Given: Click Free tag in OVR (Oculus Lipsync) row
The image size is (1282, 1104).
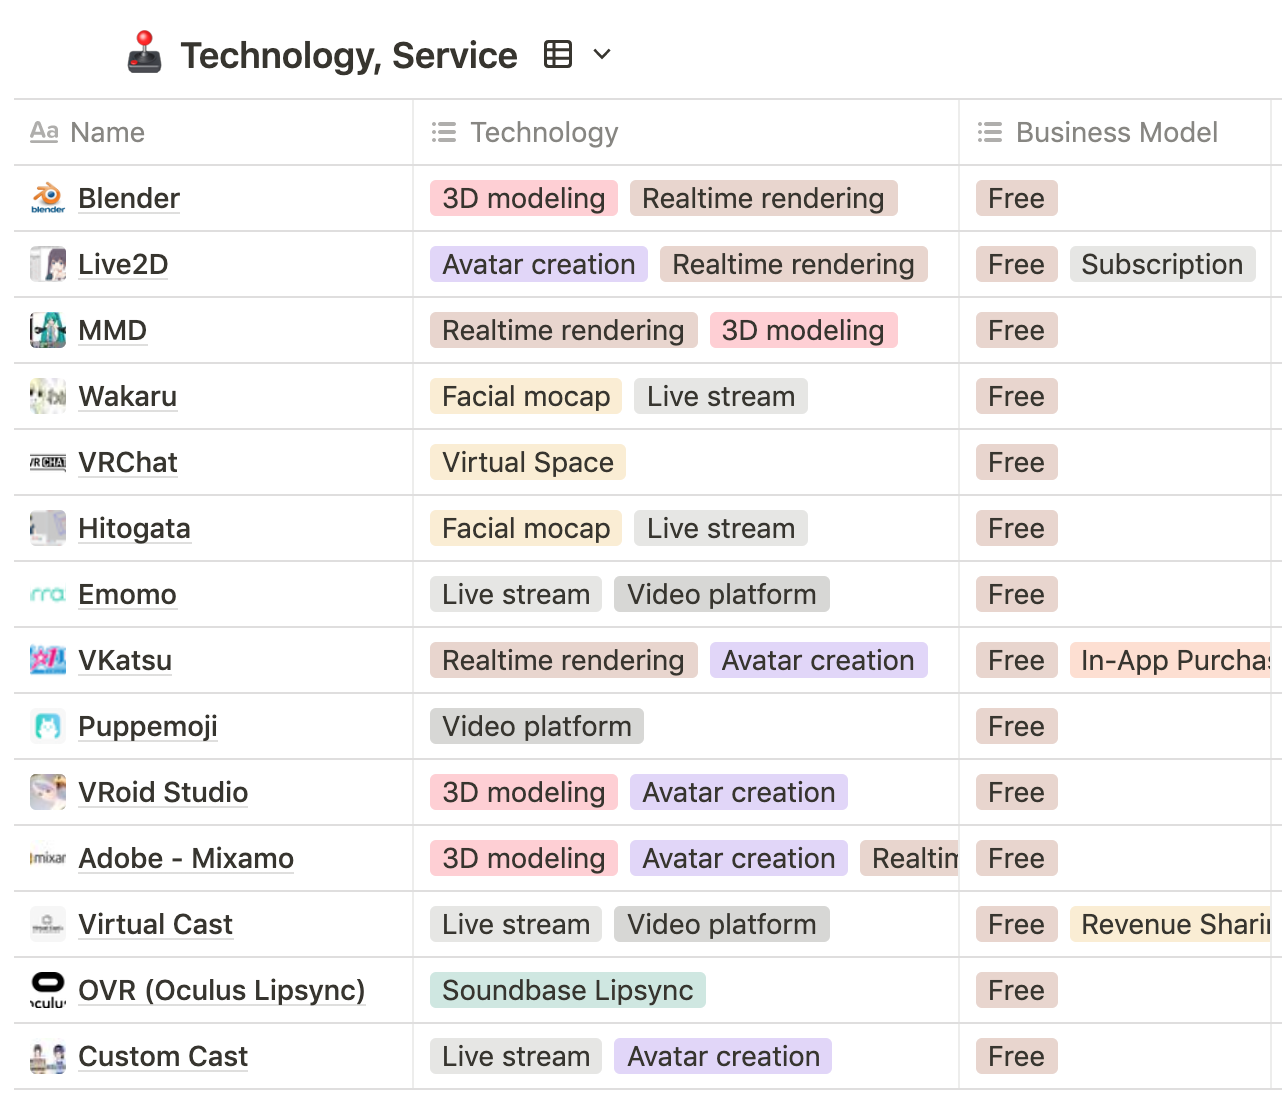Looking at the screenshot, I should (1017, 990).
